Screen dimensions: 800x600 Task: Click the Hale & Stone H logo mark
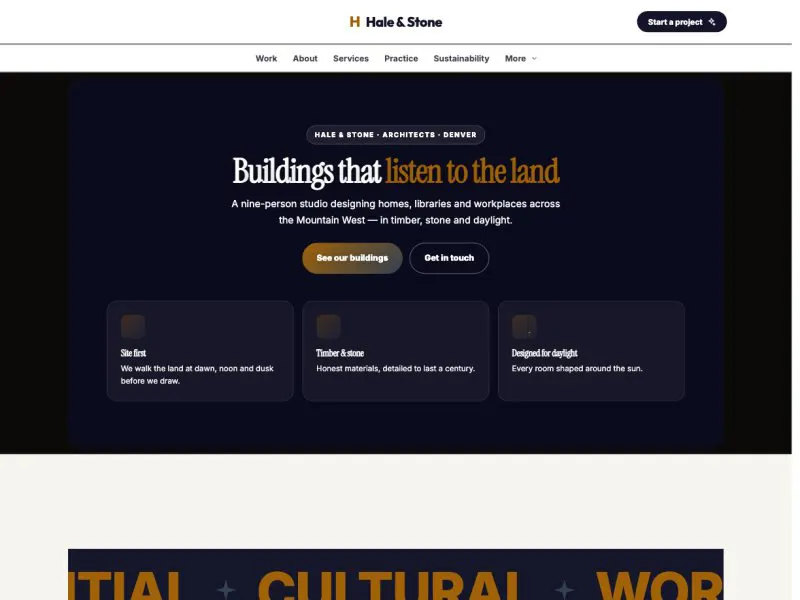355,22
